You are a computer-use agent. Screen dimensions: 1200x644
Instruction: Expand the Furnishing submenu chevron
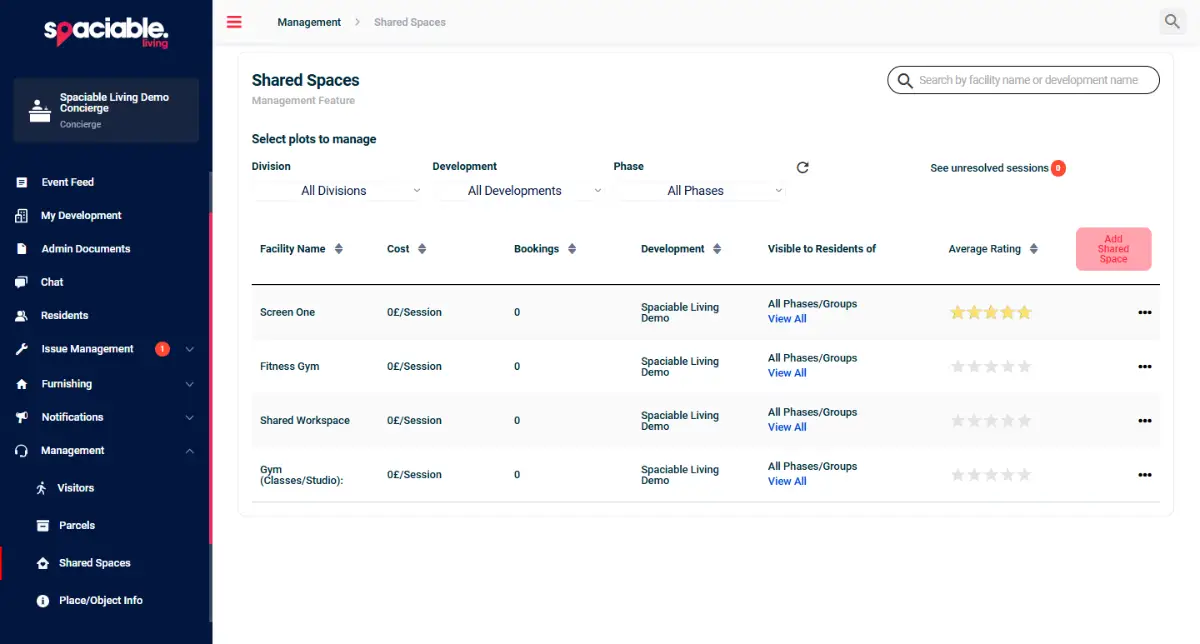click(x=190, y=384)
